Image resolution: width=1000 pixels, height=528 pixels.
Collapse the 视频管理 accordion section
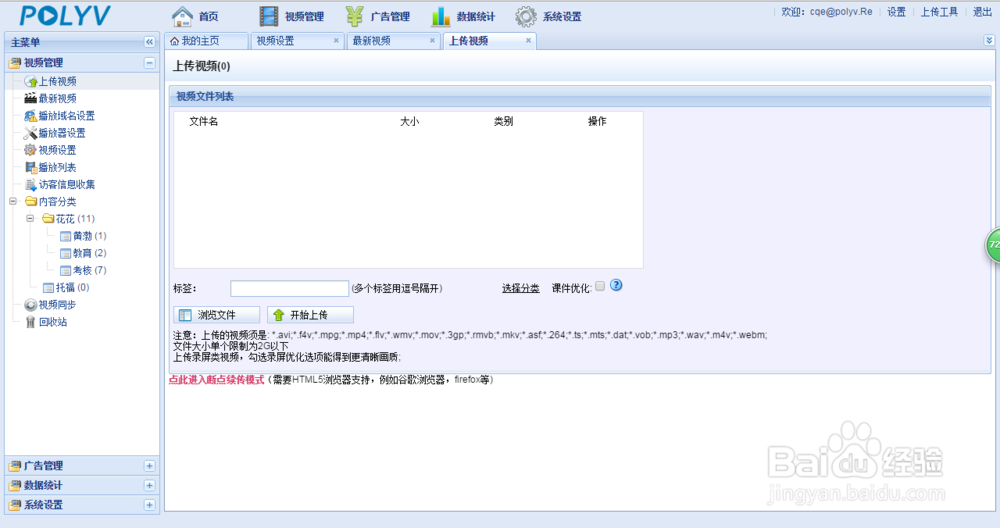149,62
